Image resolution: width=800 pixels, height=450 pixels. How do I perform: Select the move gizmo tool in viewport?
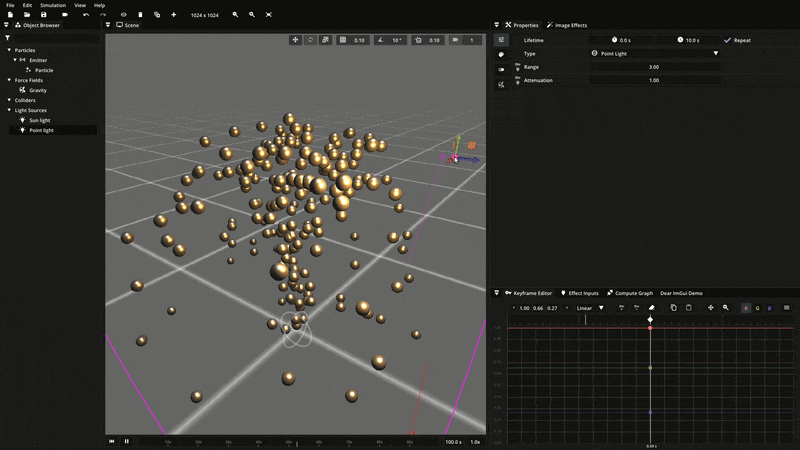click(295, 40)
